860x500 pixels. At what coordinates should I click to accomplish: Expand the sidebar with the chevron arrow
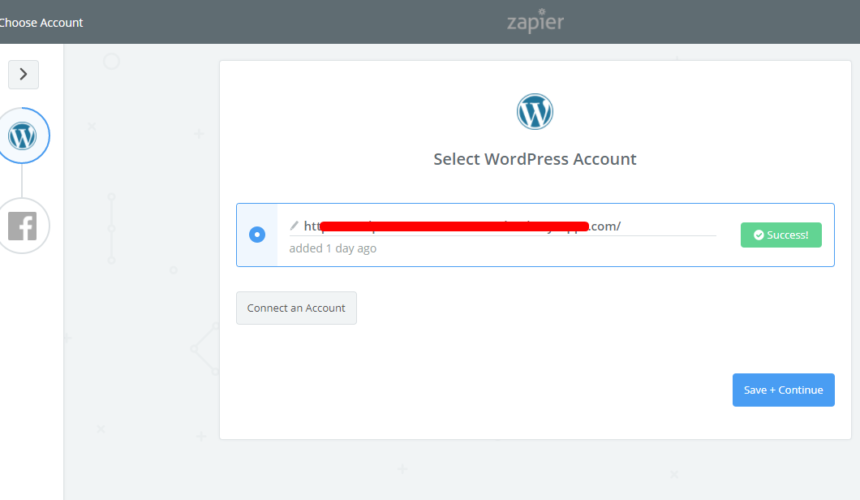(x=23, y=74)
